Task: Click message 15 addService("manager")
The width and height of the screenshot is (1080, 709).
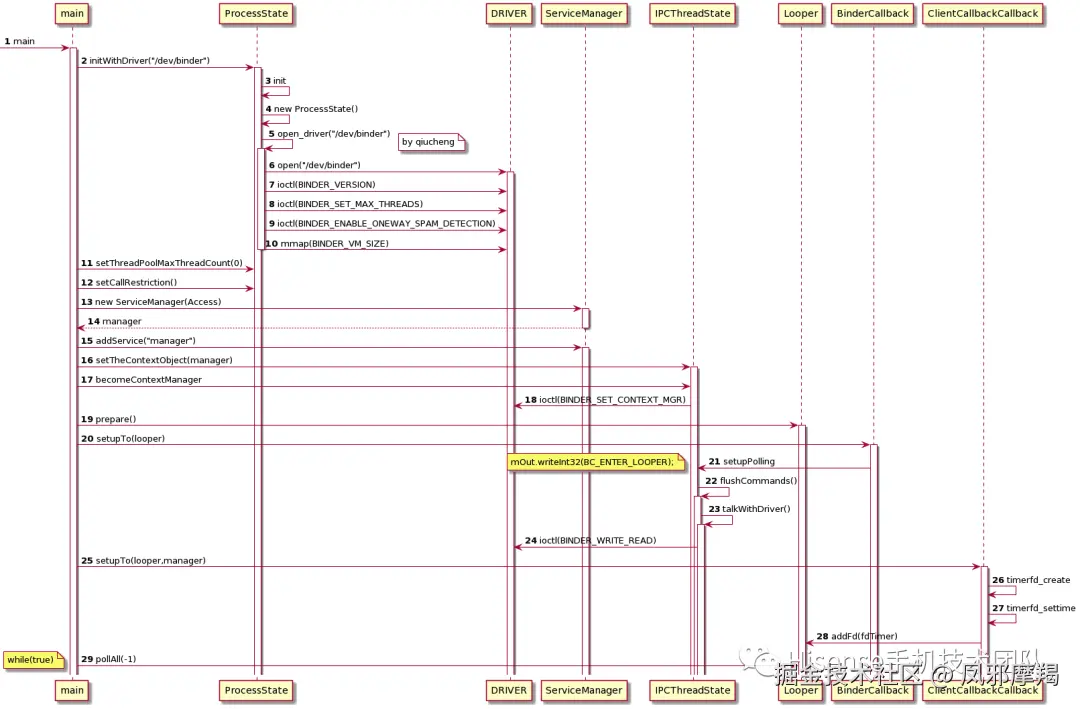Action: (138, 340)
